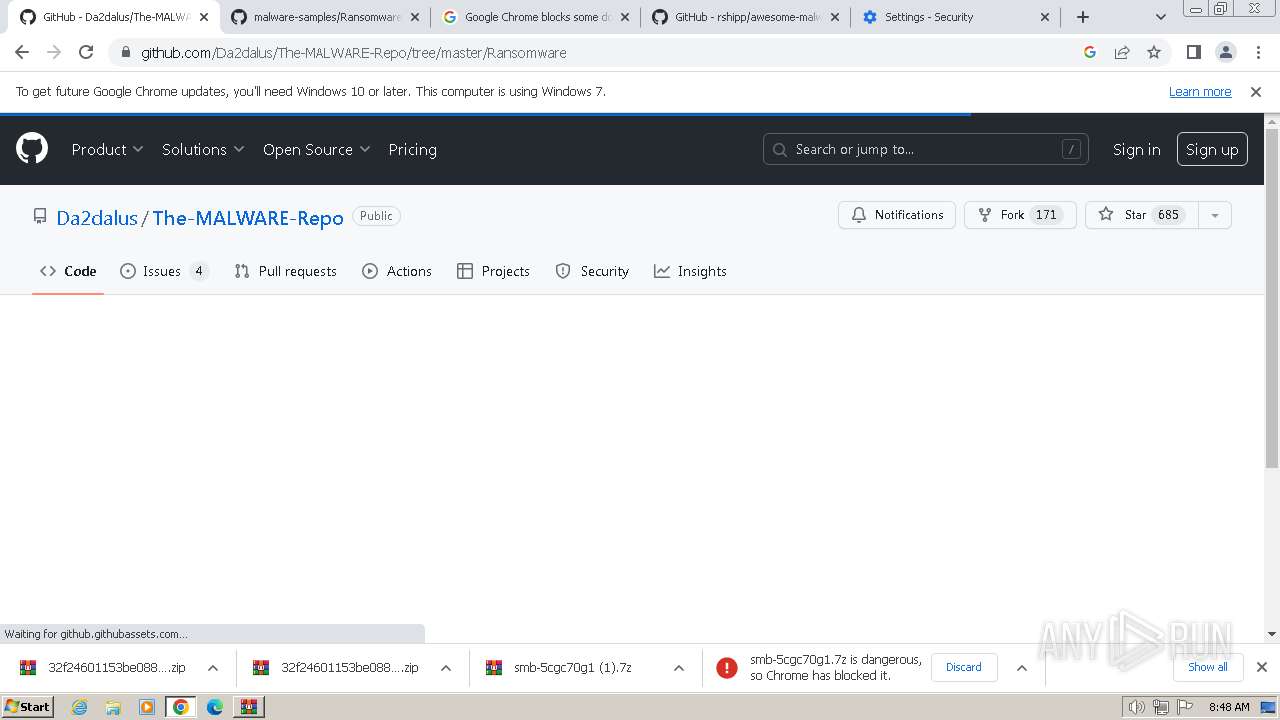Toggle Chrome side panel

coord(1193,53)
